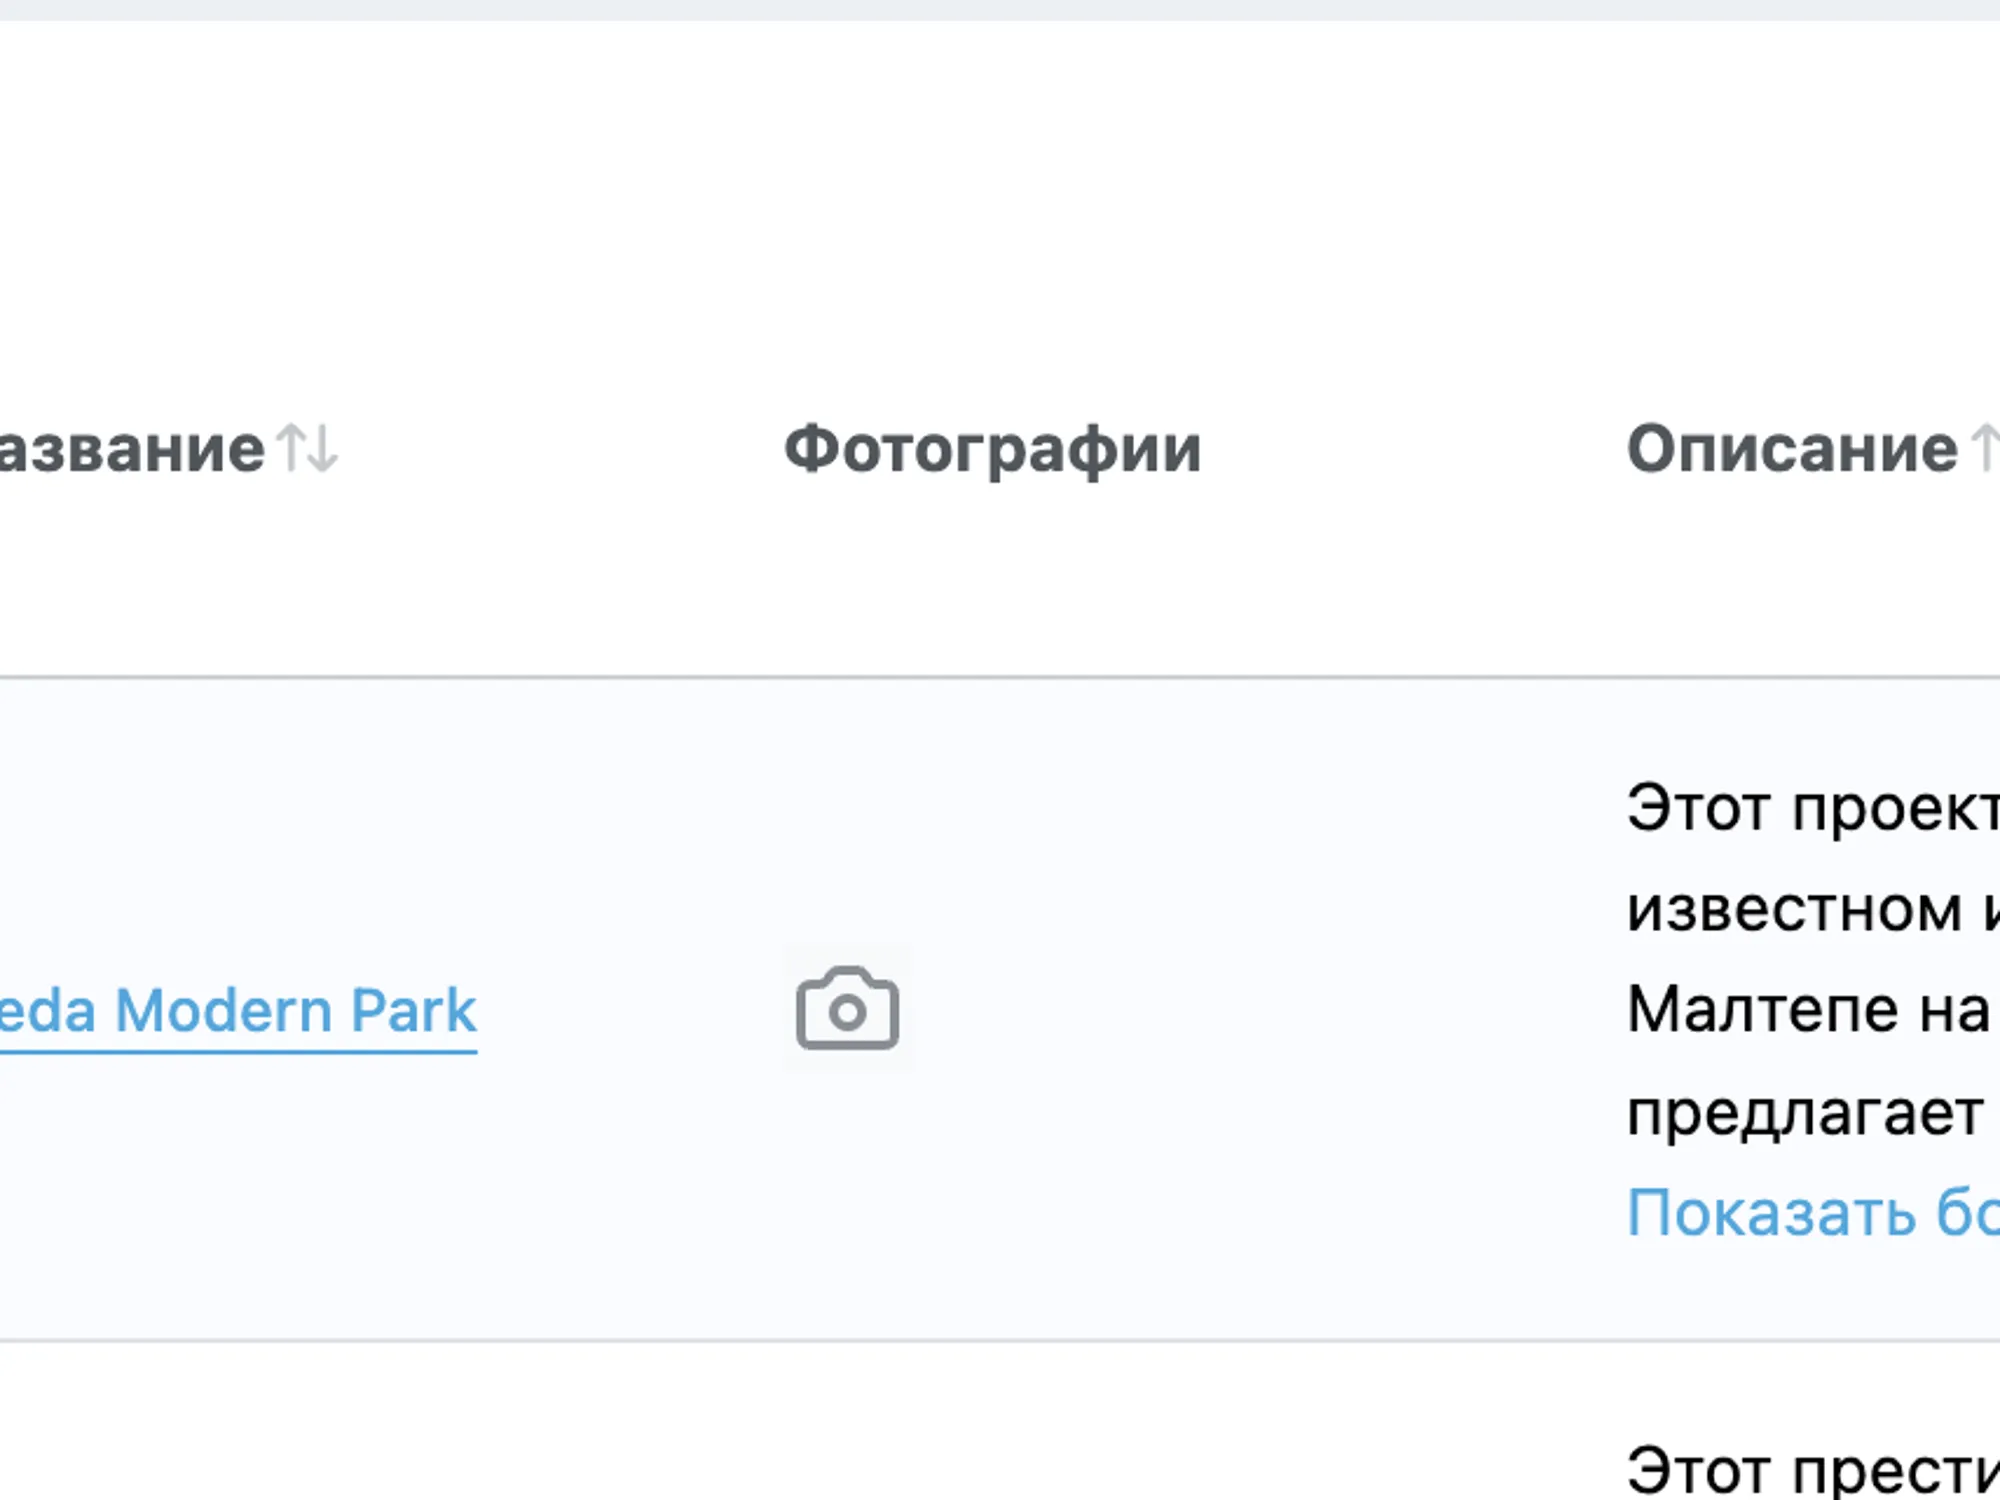This screenshot has height=1500, width=2000.
Task: Click blank area above table headers
Action: [x=1000, y=200]
